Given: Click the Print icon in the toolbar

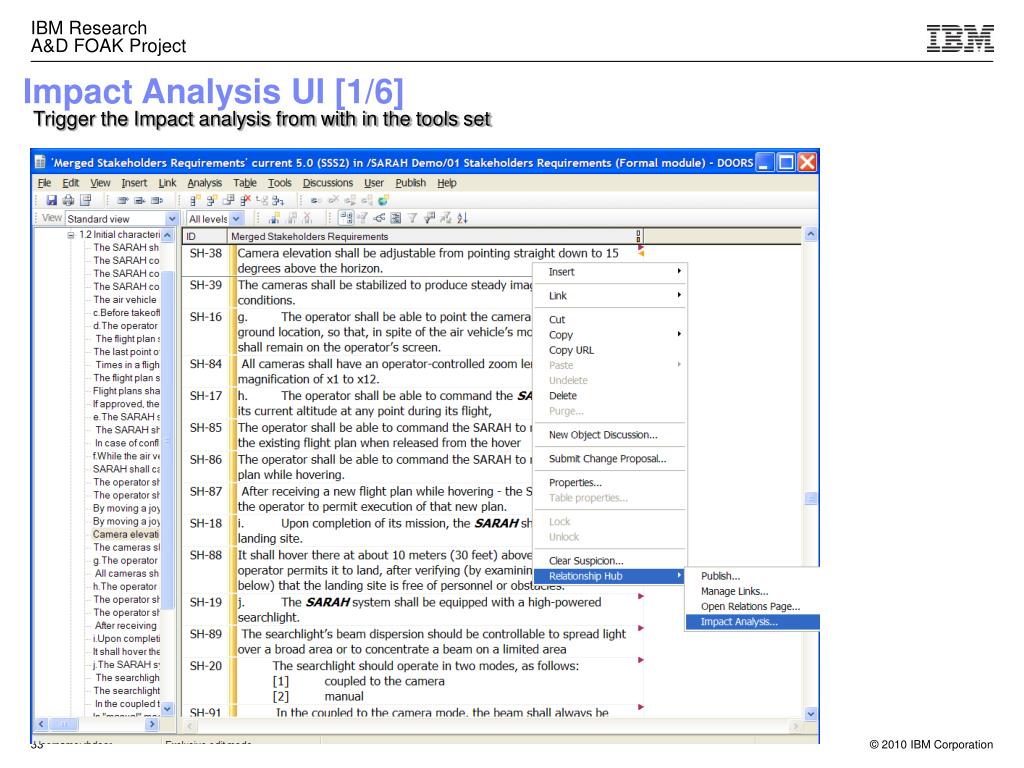Looking at the screenshot, I should coord(68,200).
